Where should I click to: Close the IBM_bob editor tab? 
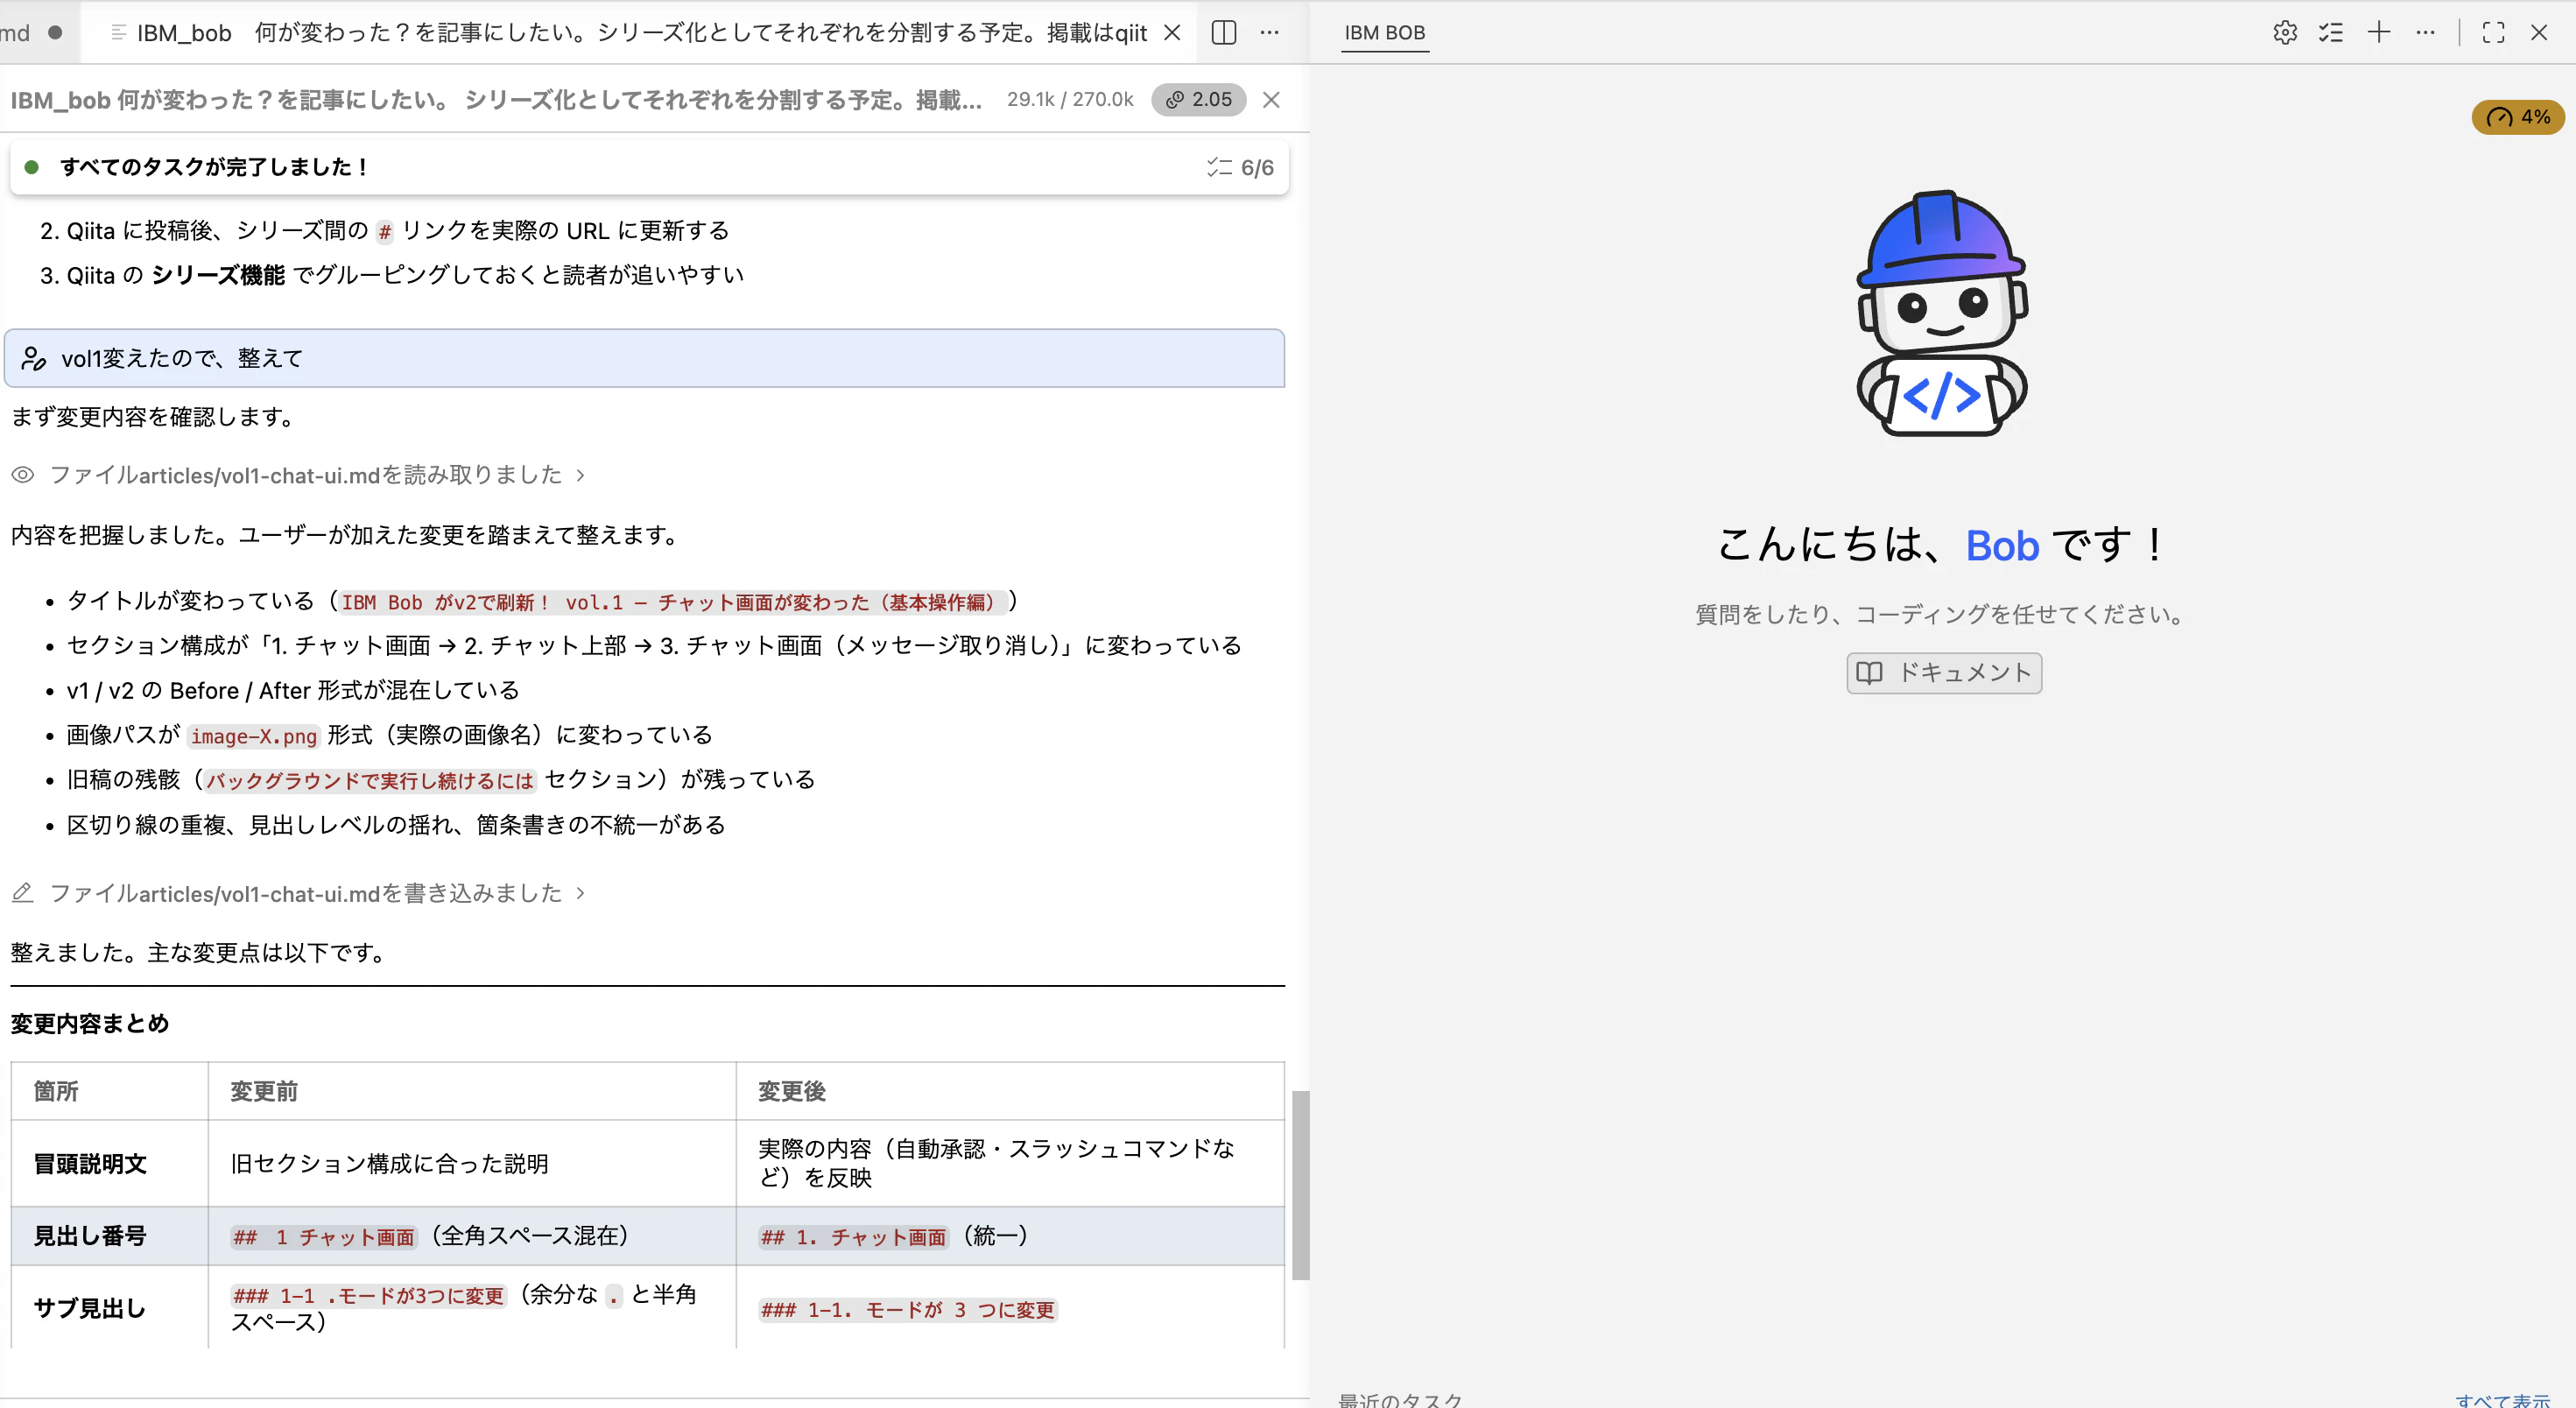tap(1173, 32)
